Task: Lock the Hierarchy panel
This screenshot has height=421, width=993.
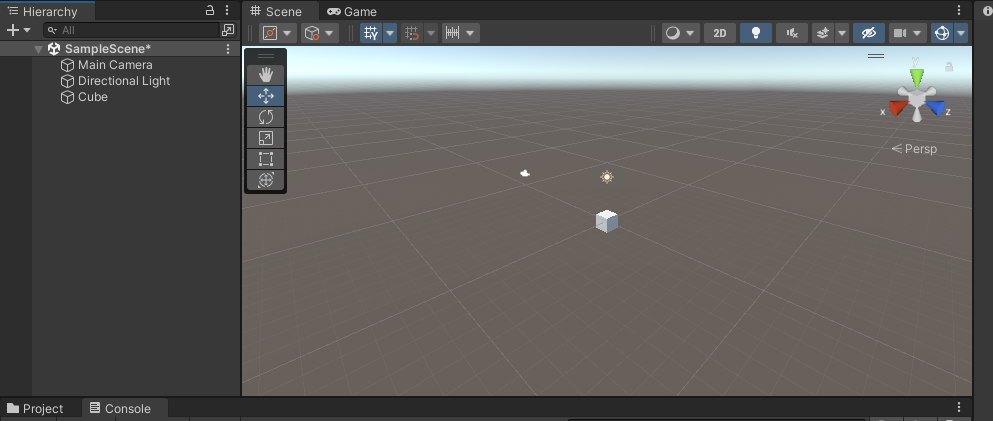Action: [210, 10]
